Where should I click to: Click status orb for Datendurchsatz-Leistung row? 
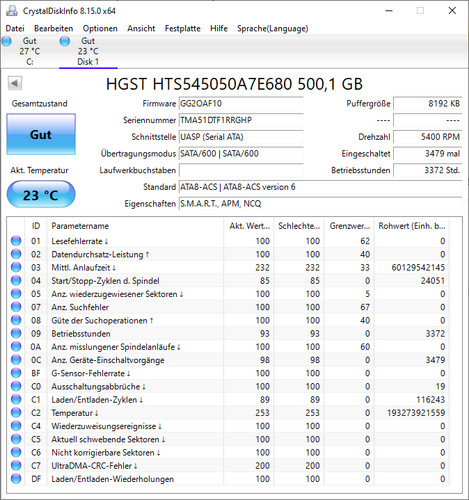click(16, 254)
